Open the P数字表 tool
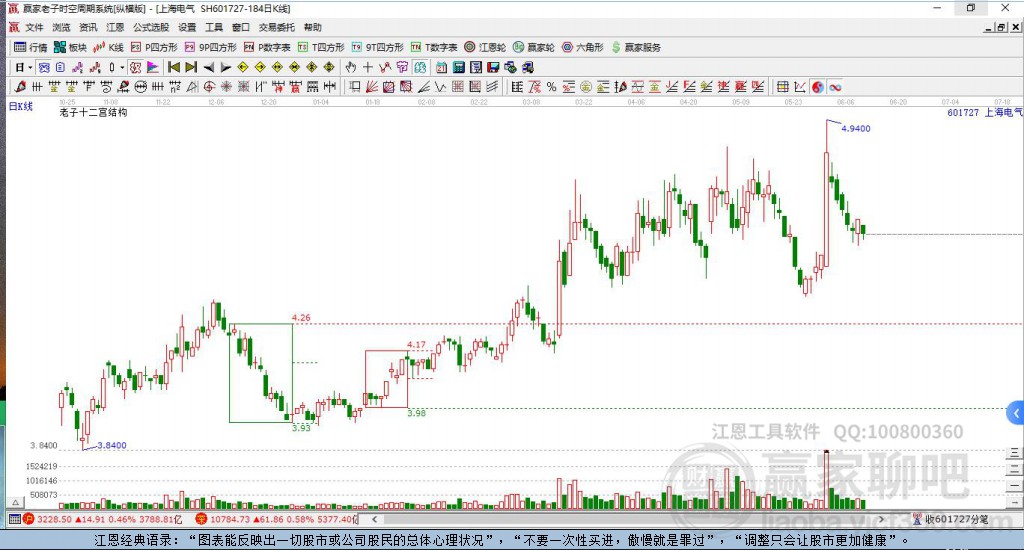The height and width of the screenshot is (550, 1024). [x=266, y=47]
